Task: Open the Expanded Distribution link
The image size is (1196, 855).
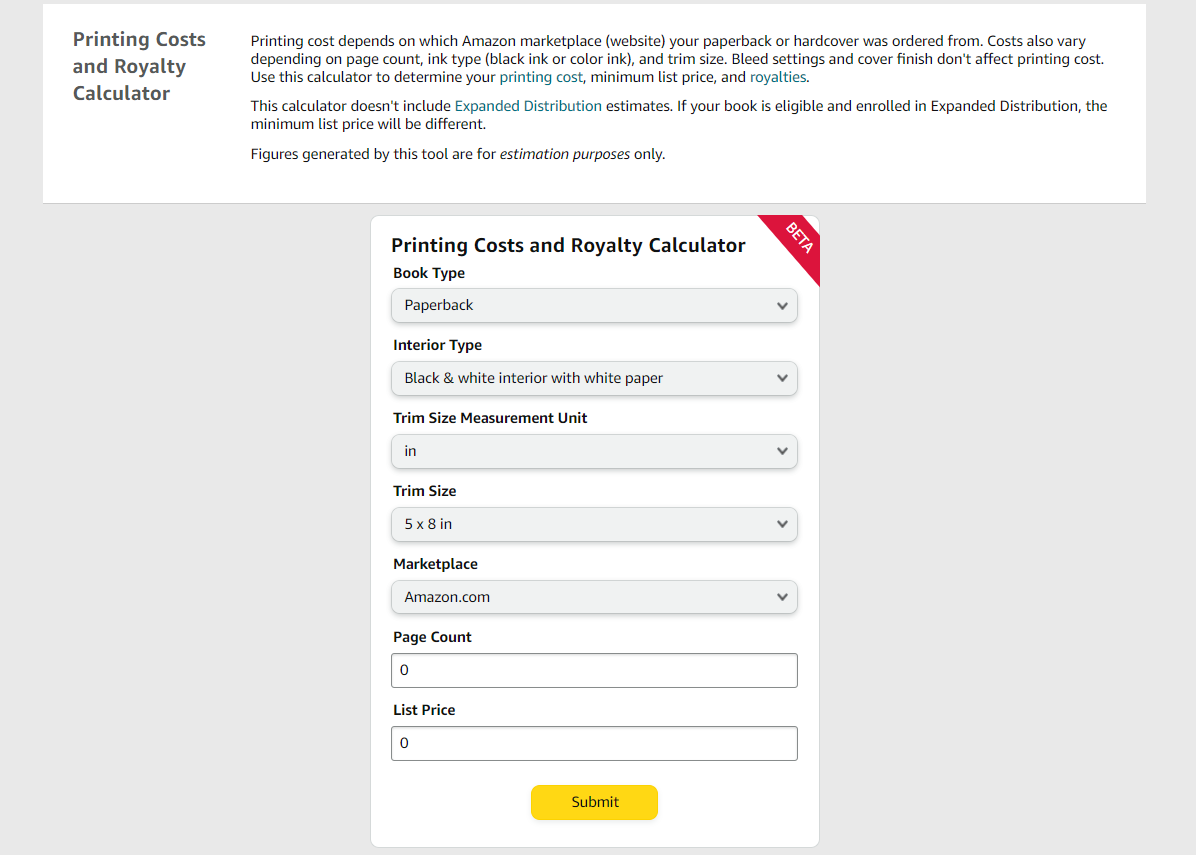Action: [528, 105]
